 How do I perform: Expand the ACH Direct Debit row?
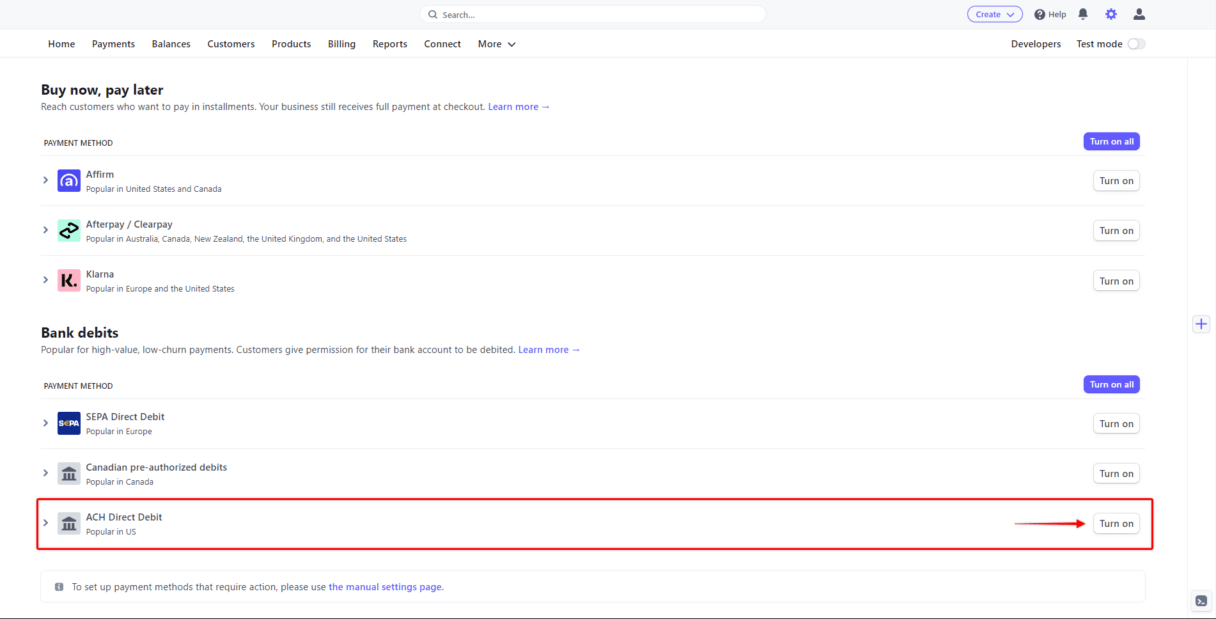point(46,523)
